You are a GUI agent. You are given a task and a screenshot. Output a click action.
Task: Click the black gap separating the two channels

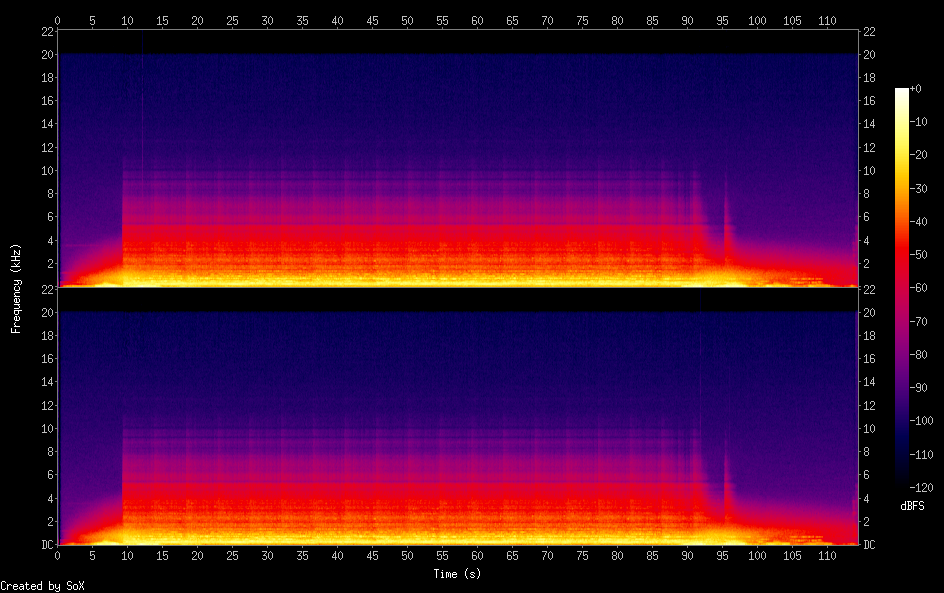(x=458, y=299)
